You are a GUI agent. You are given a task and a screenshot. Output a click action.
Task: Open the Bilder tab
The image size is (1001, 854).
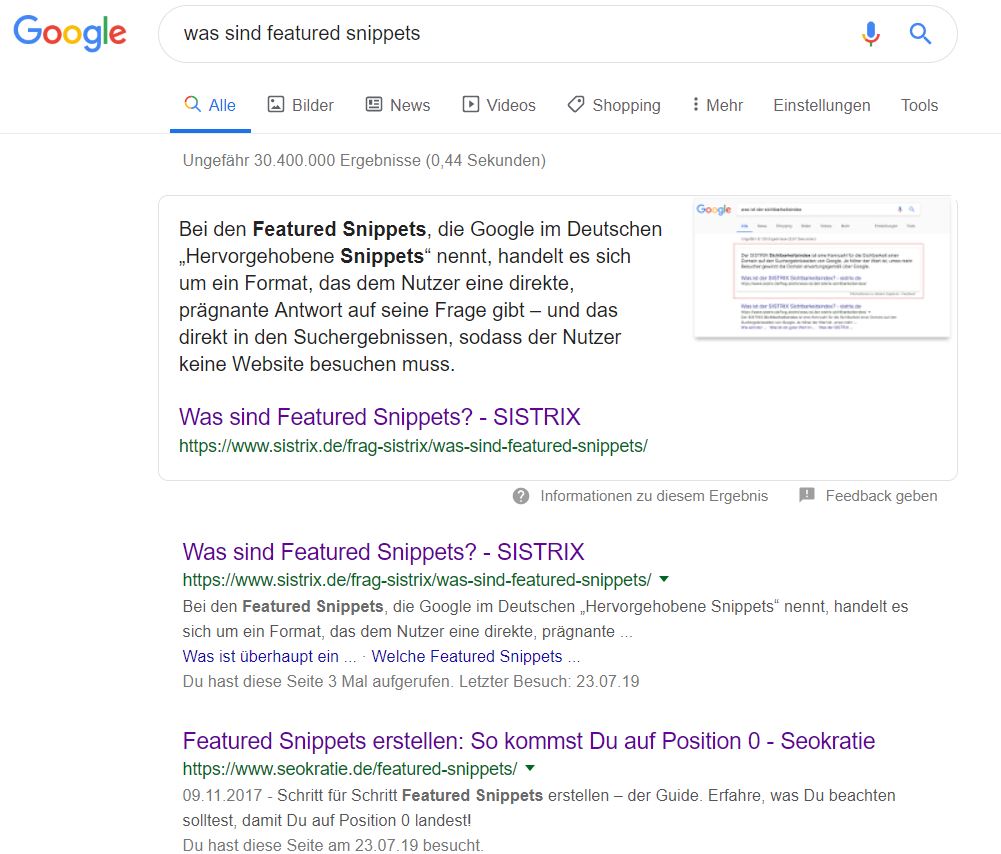[x=300, y=105]
